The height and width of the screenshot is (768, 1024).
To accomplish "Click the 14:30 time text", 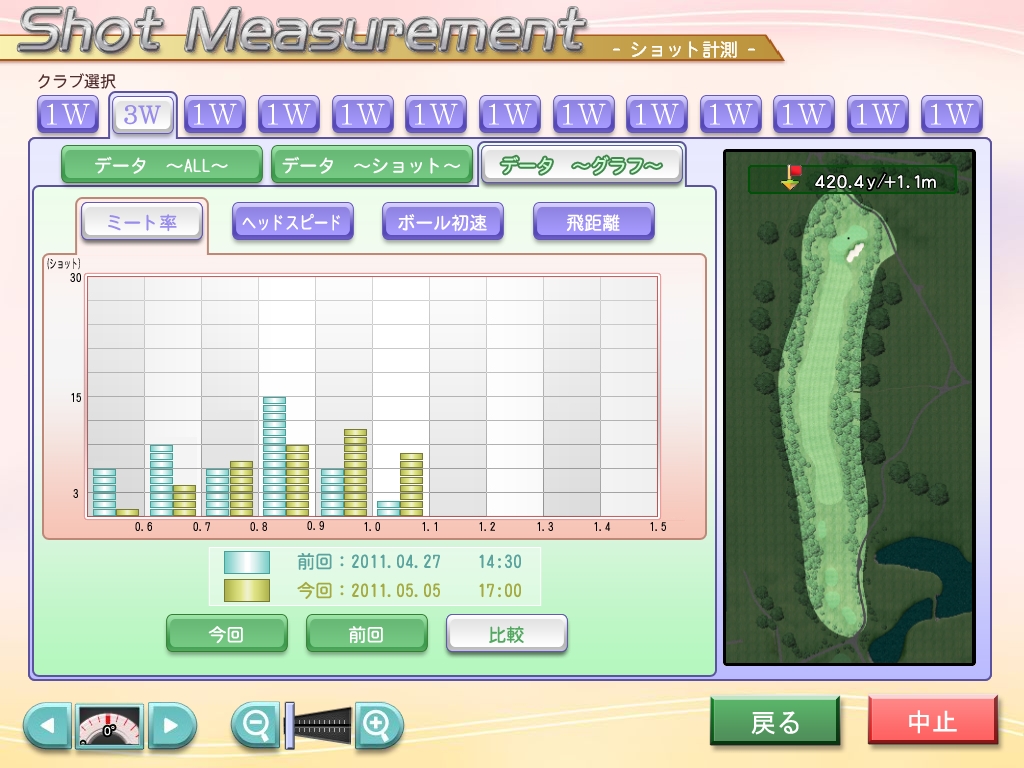I will click(500, 562).
